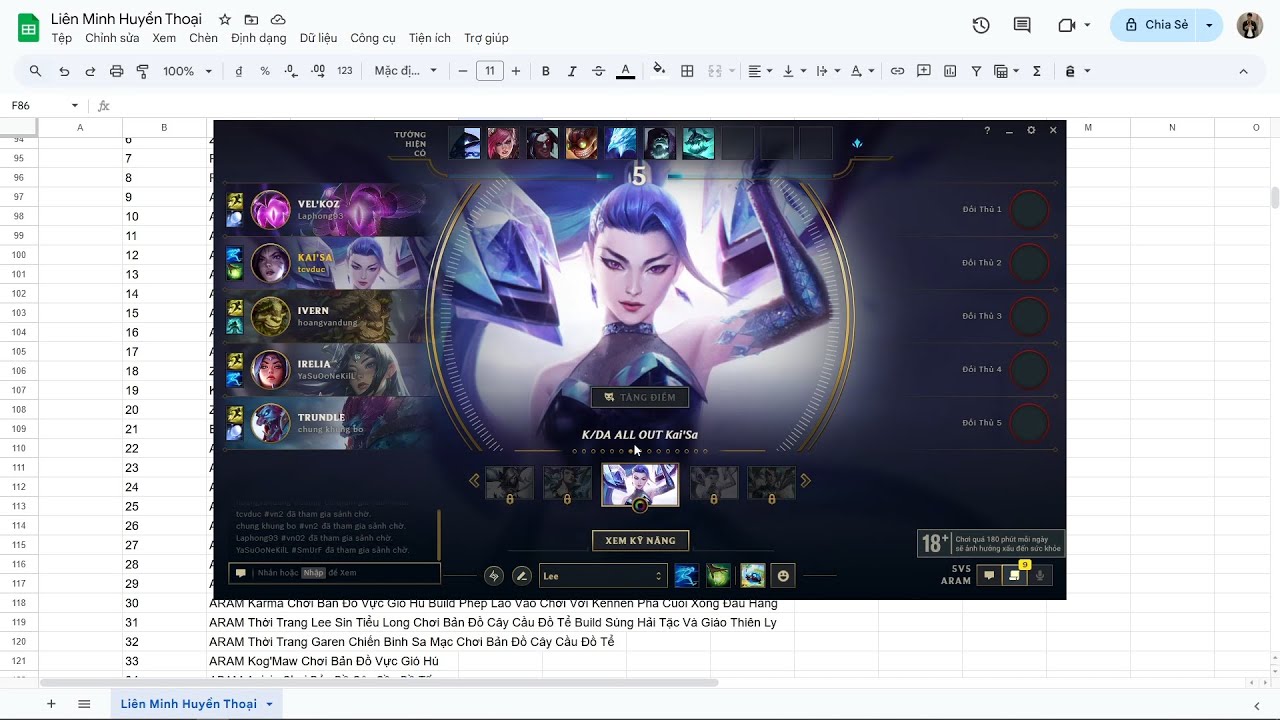Screen dimensions: 1280x720
Task: Open the Định dạng menu
Action: (258, 38)
